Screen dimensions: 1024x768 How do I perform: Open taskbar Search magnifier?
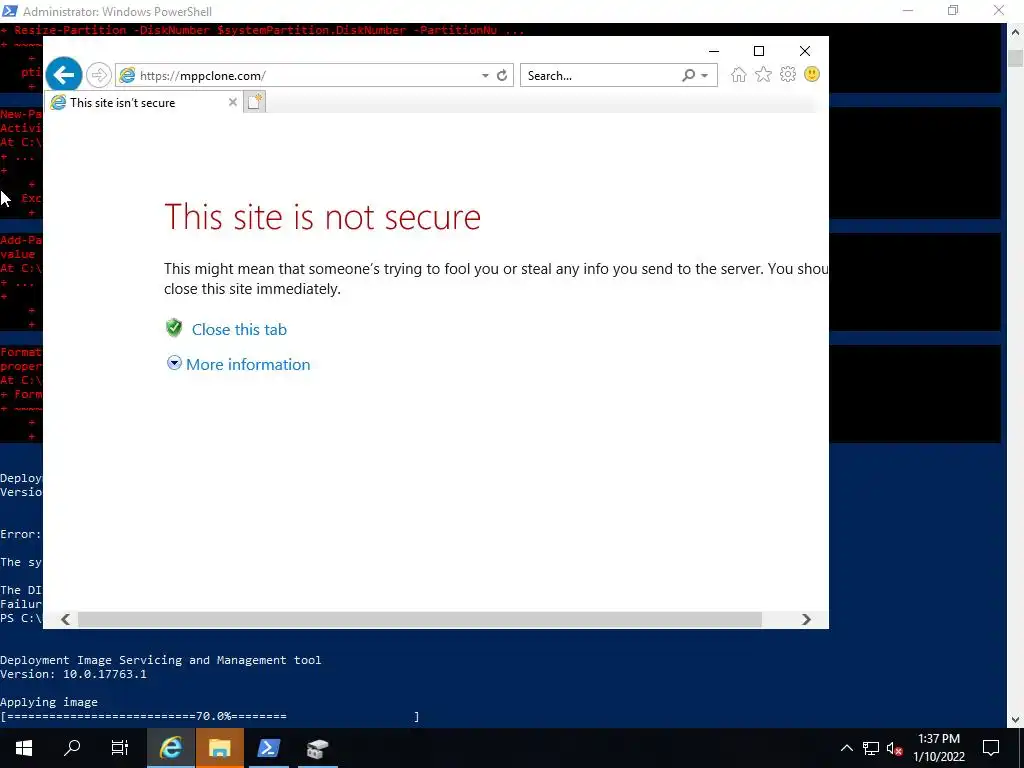click(72, 748)
